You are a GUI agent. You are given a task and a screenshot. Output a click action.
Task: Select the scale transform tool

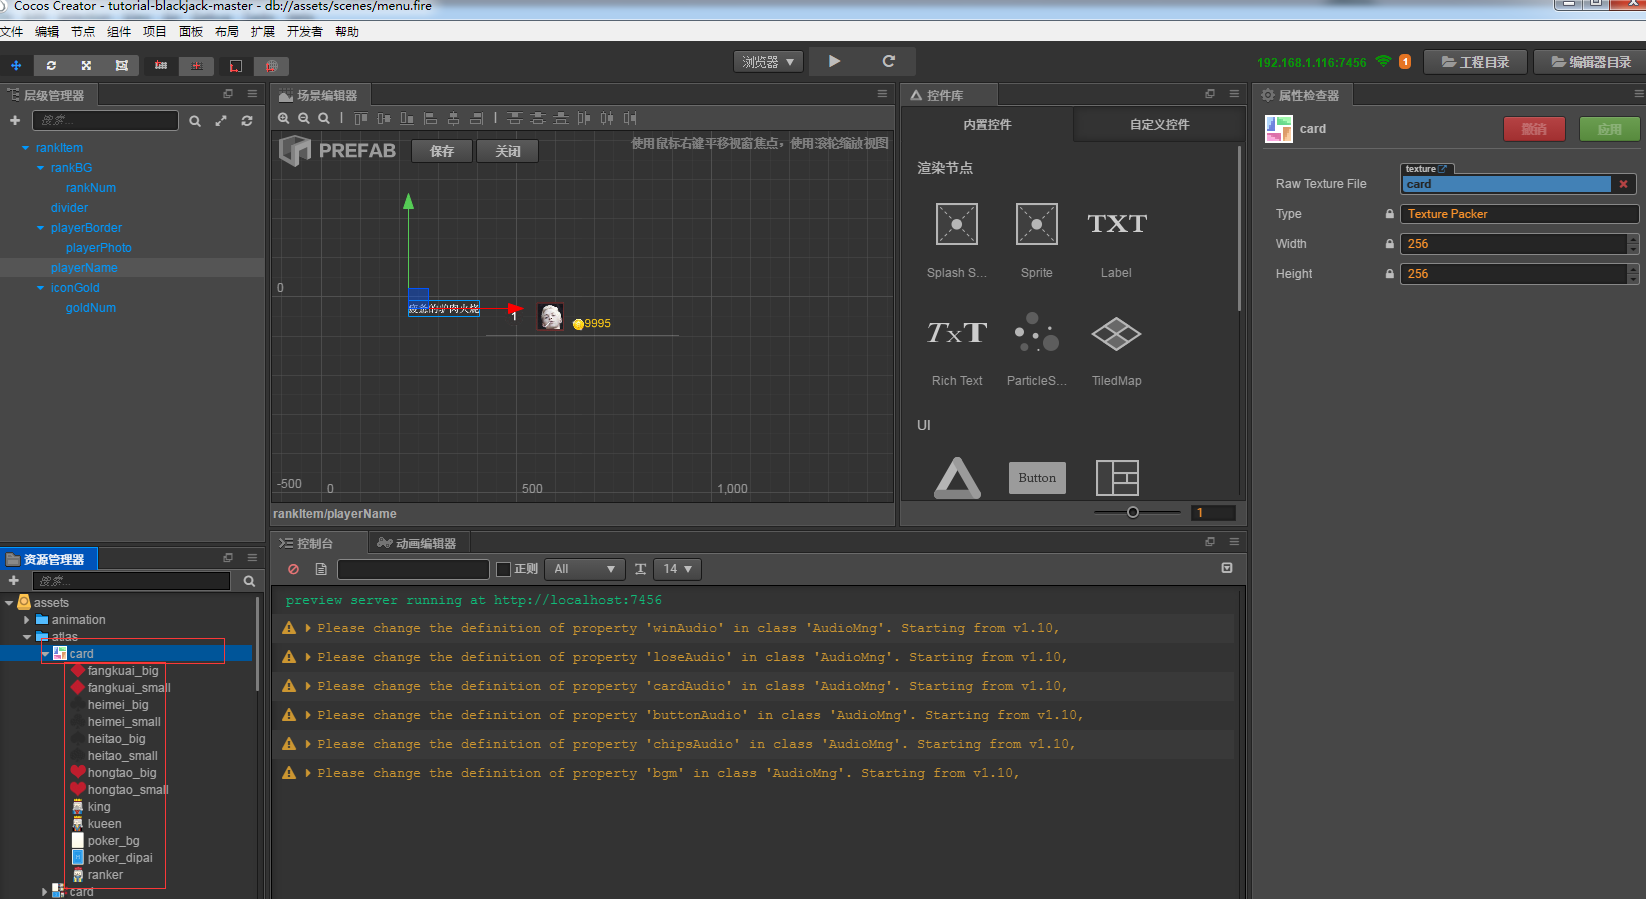(x=86, y=65)
